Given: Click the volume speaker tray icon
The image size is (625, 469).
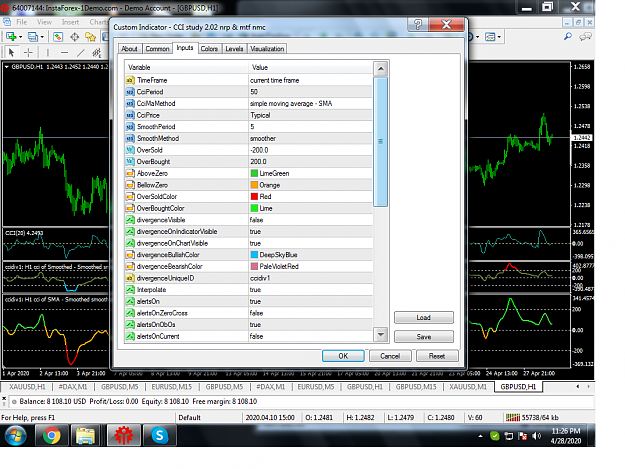Looking at the screenshot, I should (537, 436).
